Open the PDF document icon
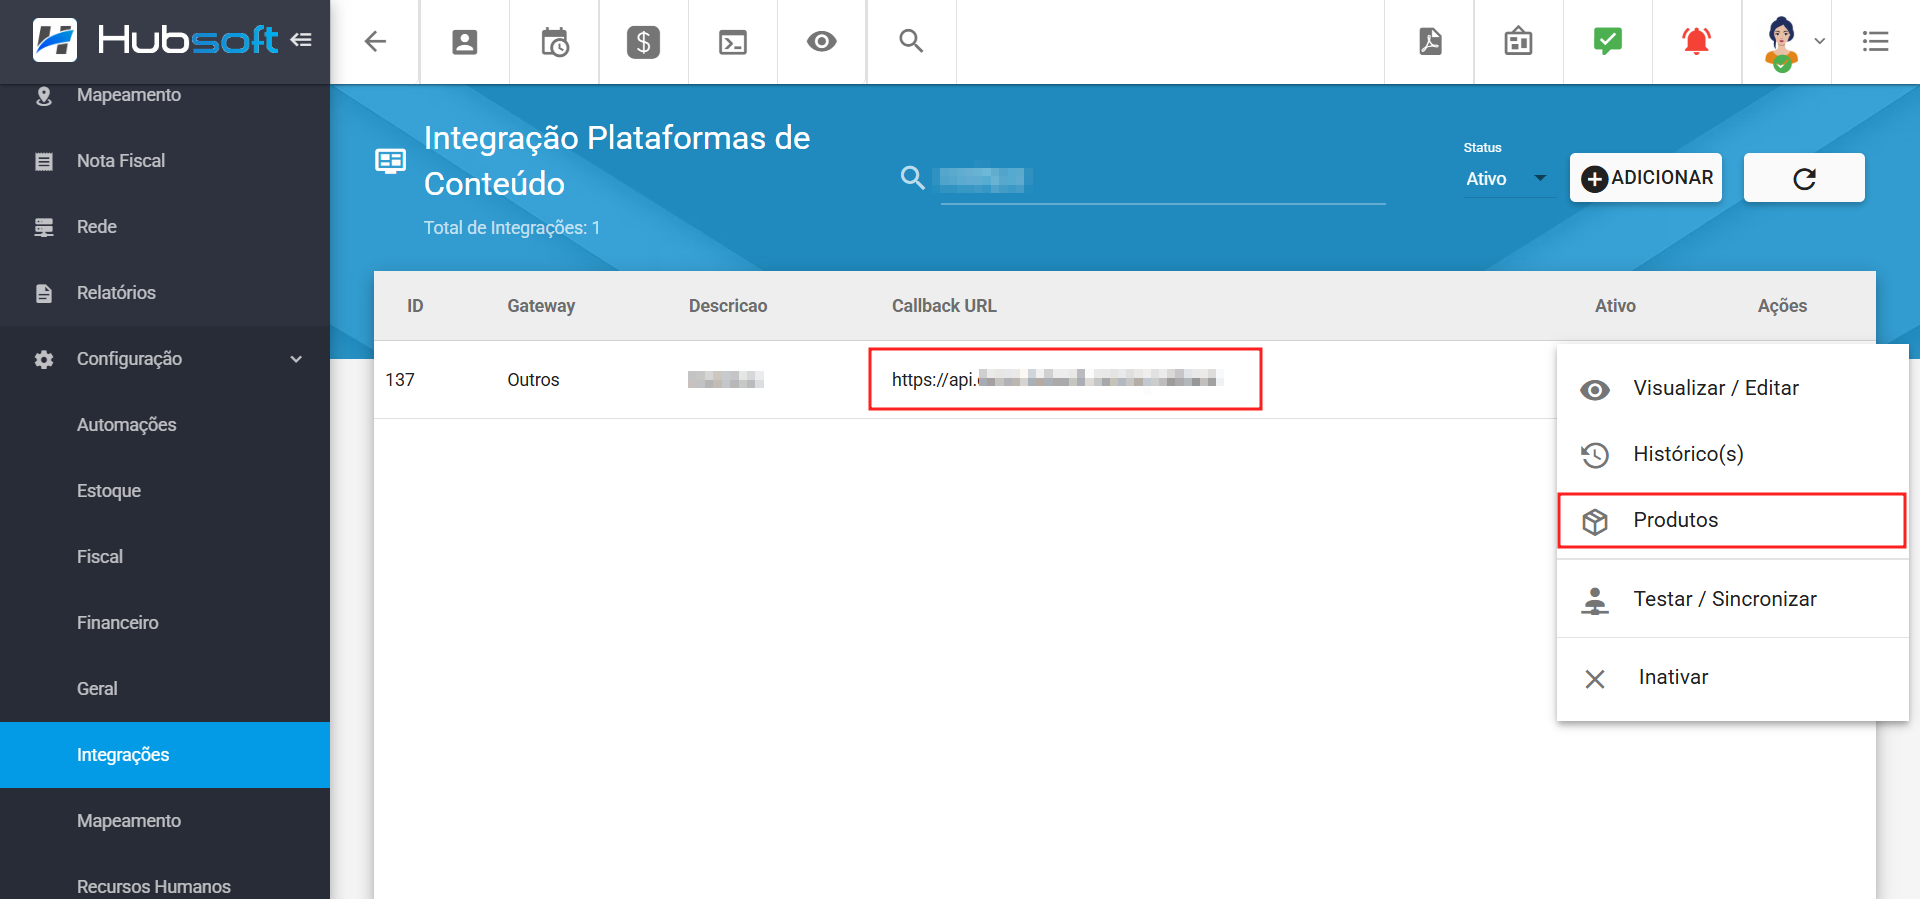The height and width of the screenshot is (899, 1920). pos(1430,42)
